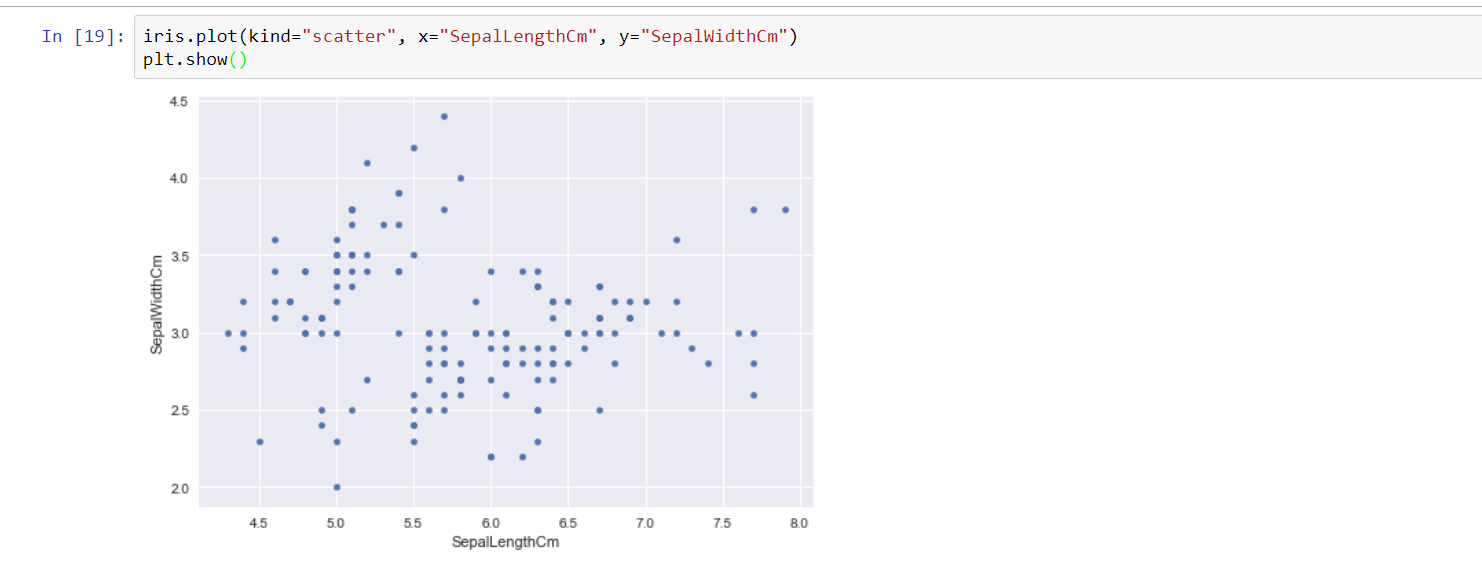Click the 6.0 tick on the x-axis
The image size is (1482, 572).
(x=491, y=523)
